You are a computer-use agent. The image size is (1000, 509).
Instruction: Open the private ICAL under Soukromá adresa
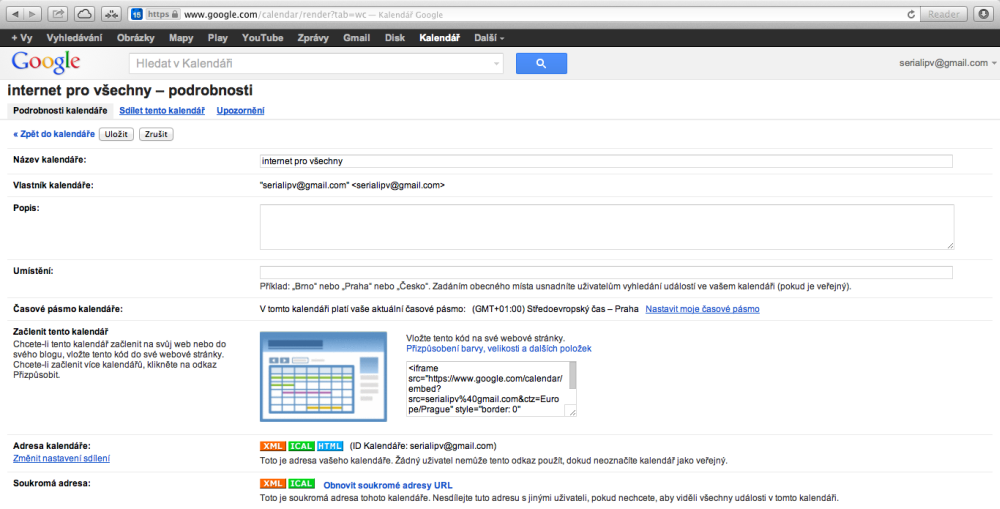click(301, 483)
